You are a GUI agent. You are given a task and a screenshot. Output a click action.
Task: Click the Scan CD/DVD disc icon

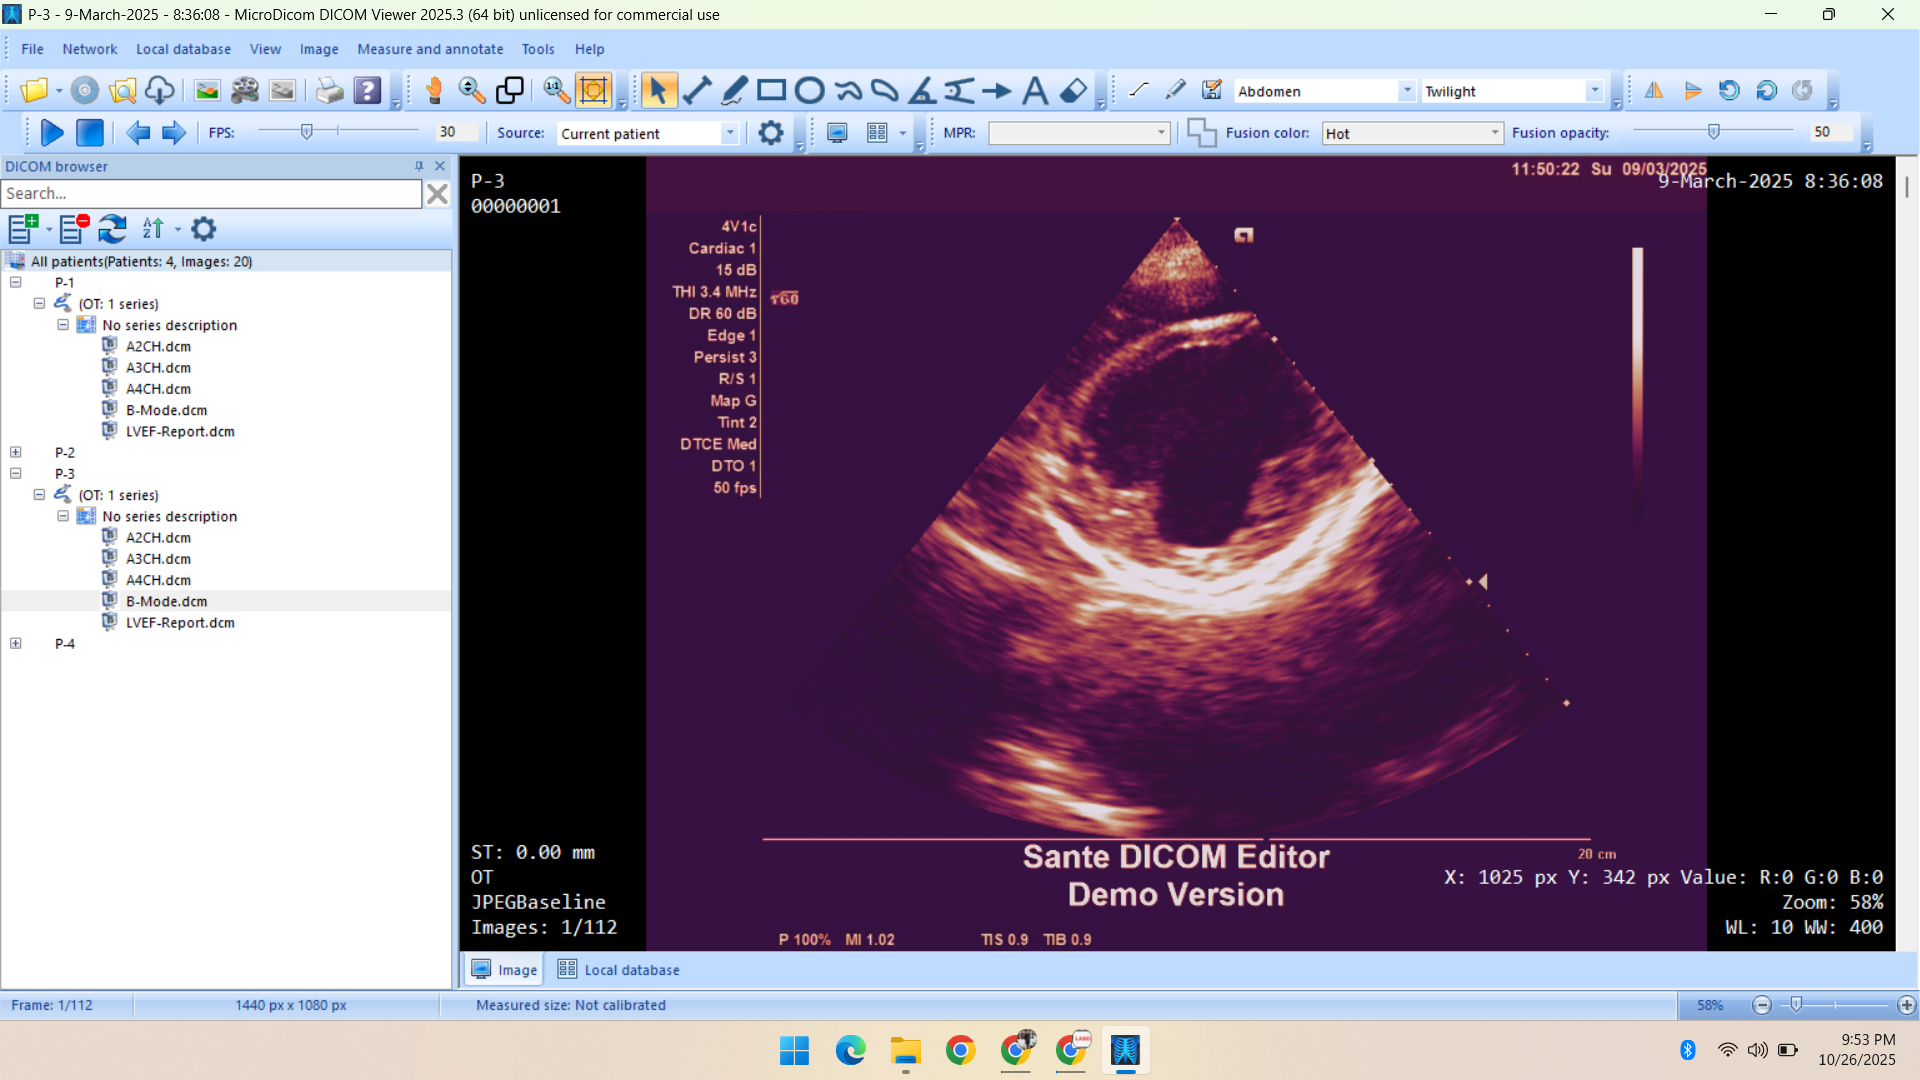pos(85,91)
